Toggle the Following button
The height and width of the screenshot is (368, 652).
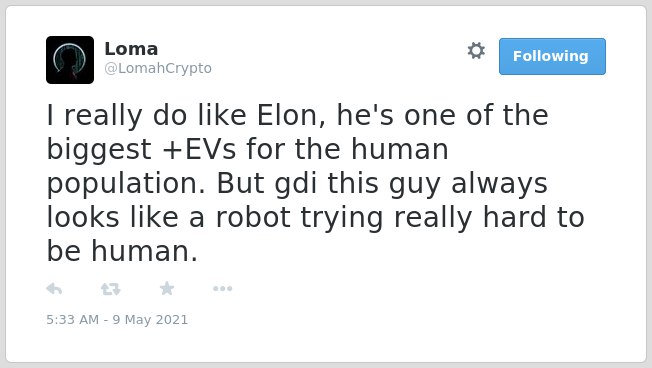(x=552, y=57)
